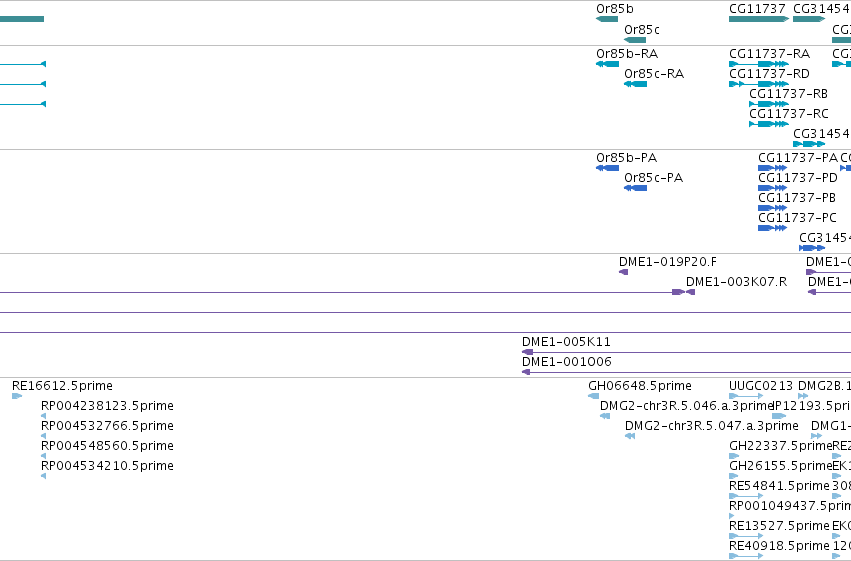851x561 pixels.
Task: Click the GH22337.5prime EST label
Action: (x=780, y=446)
